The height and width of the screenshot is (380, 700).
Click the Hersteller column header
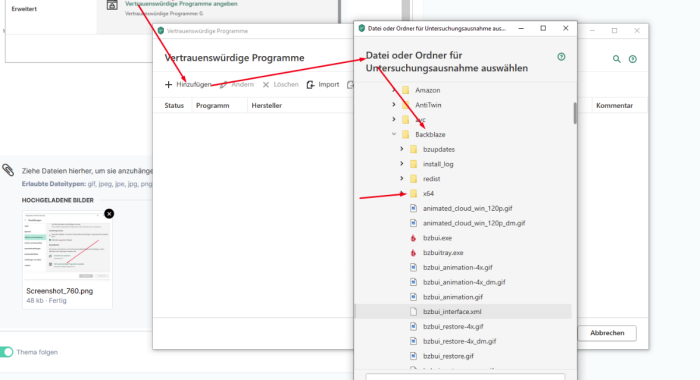coord(267,105)
